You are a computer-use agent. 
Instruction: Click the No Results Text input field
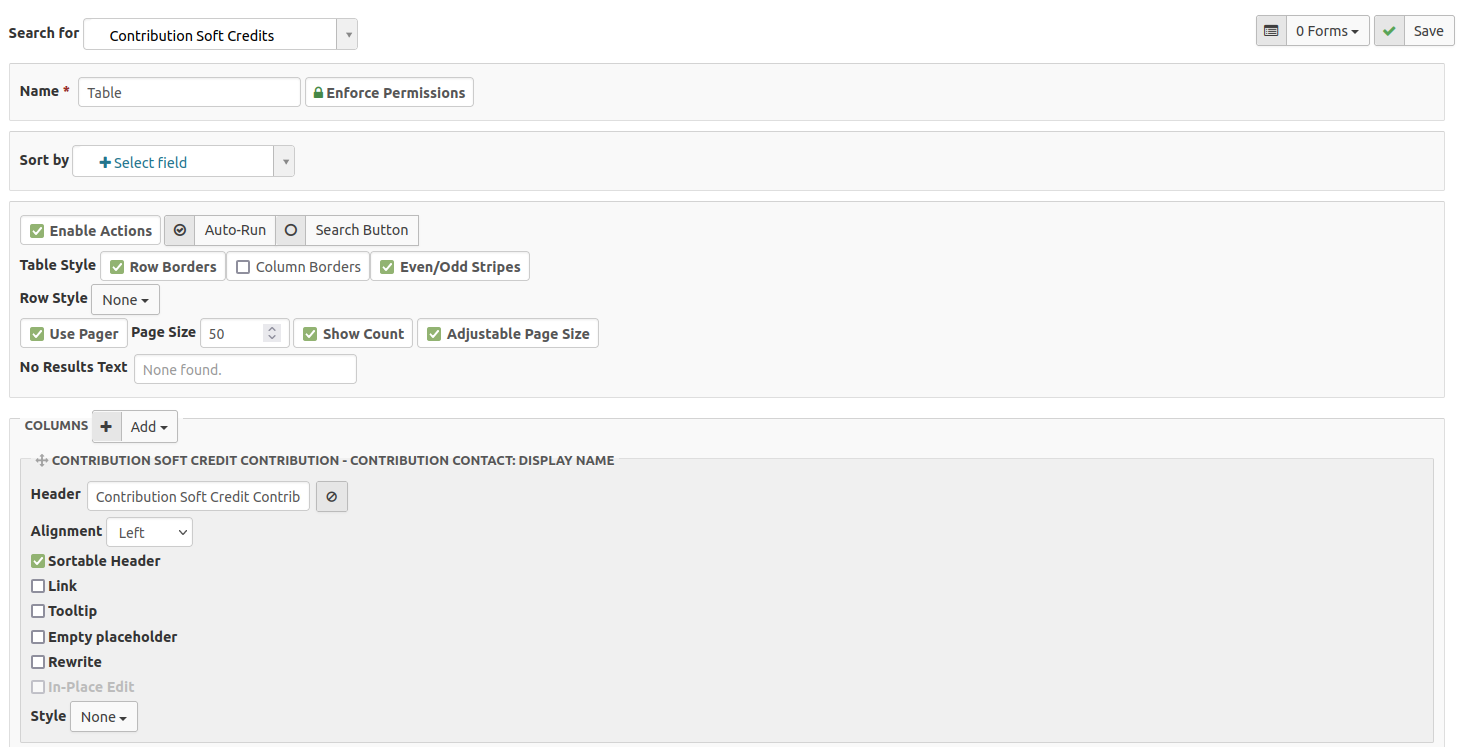[x=245, y=370]
